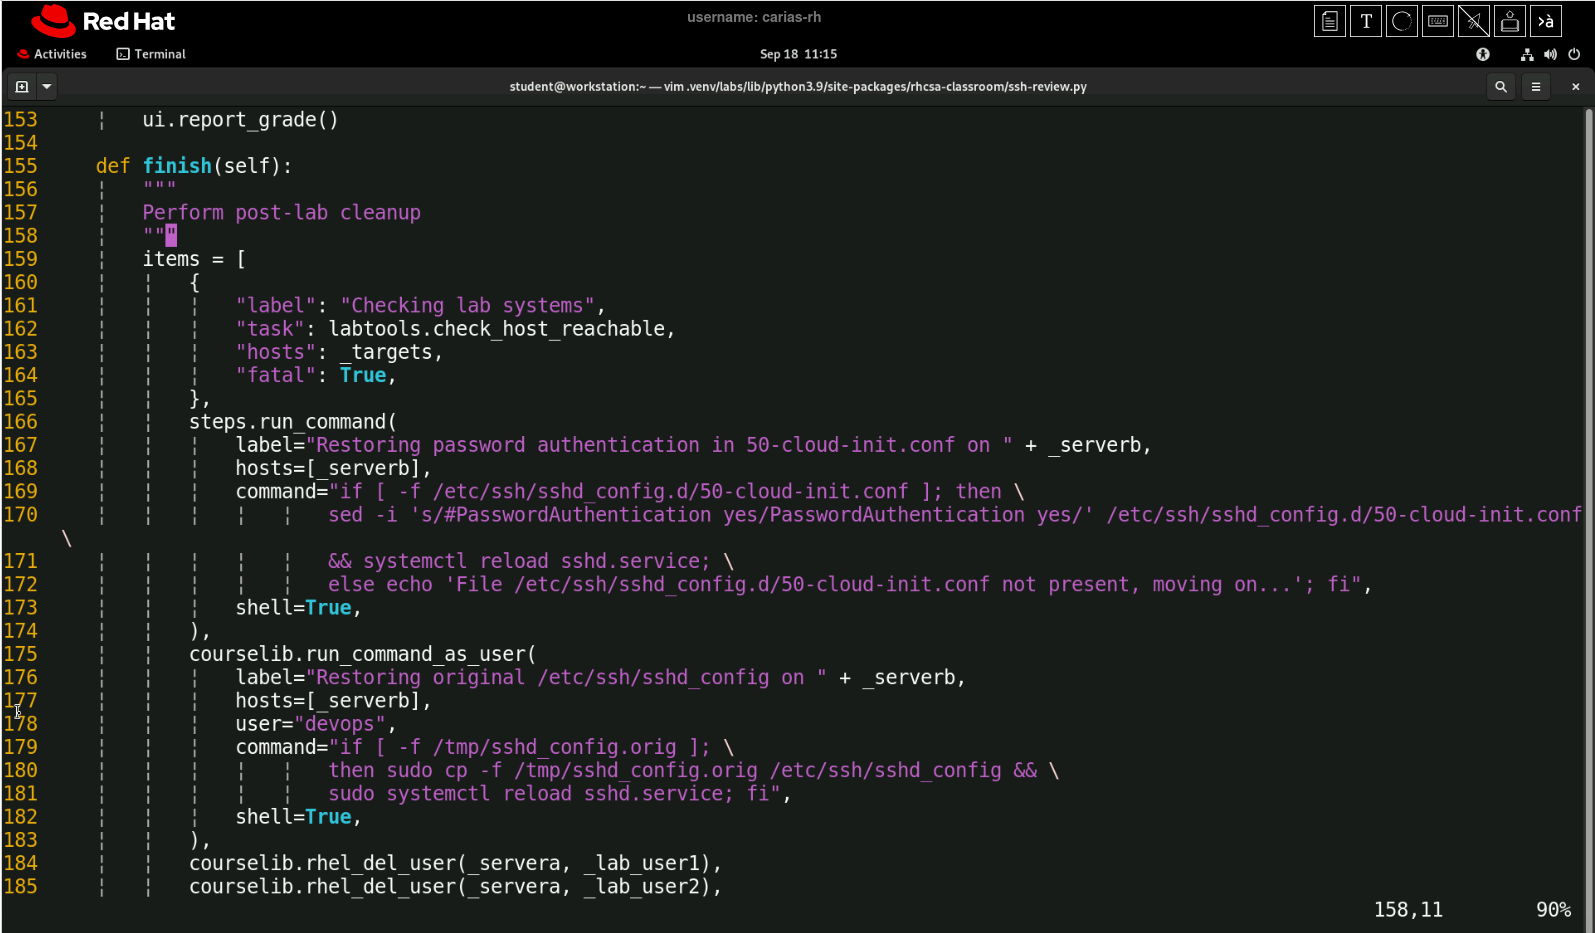Toggle the crossed-out mouse pointer icon
Screen dimensions: 1595x933
[x=1474, y=21]
